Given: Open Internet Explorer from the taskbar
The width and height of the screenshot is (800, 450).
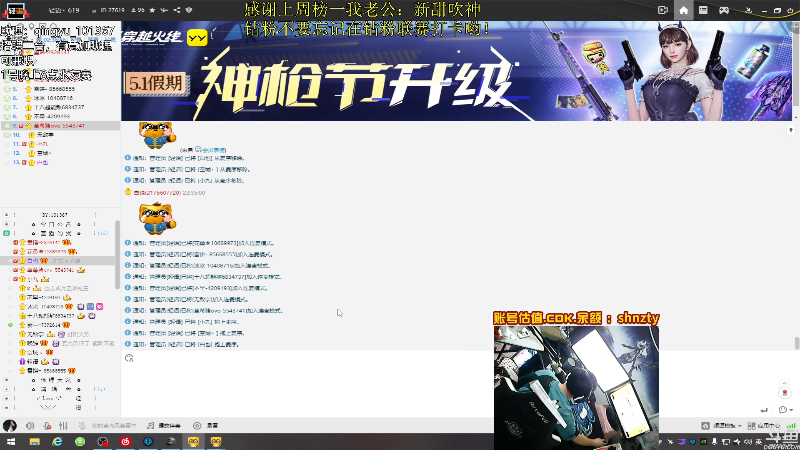Looking at the screenshot, I should (x=57, y=441).
